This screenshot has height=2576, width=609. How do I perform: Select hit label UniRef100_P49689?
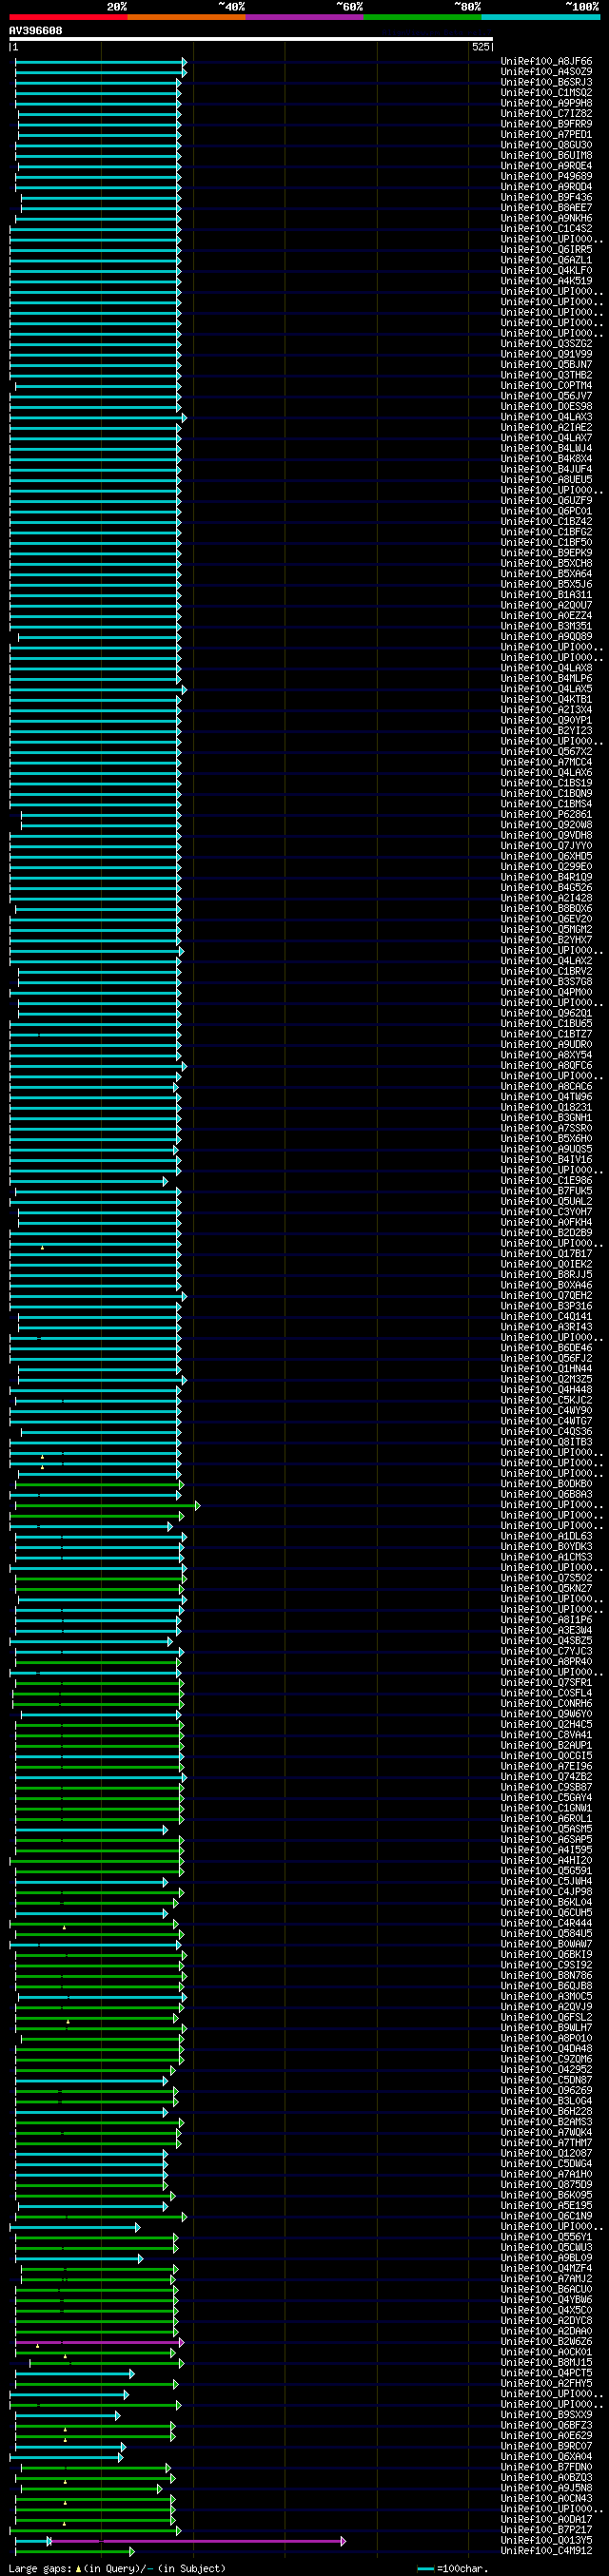point(546,177)
